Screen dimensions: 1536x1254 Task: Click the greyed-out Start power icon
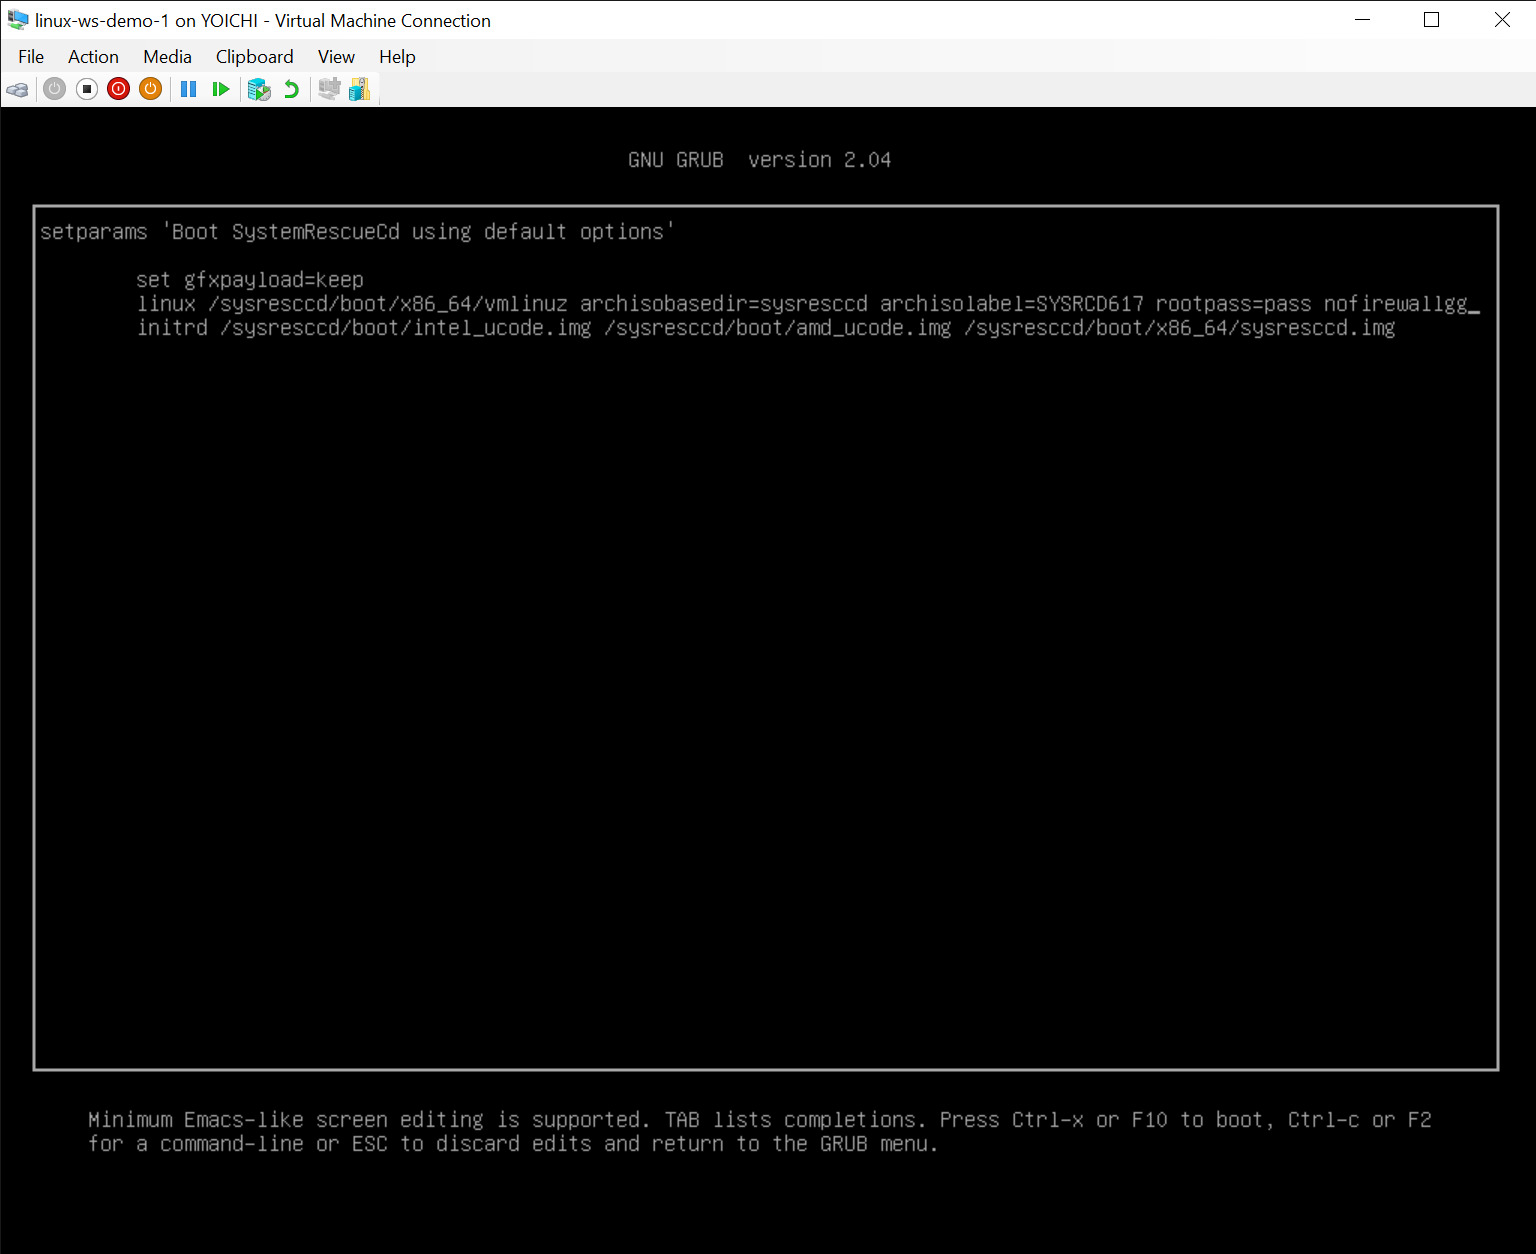point(55,89)
